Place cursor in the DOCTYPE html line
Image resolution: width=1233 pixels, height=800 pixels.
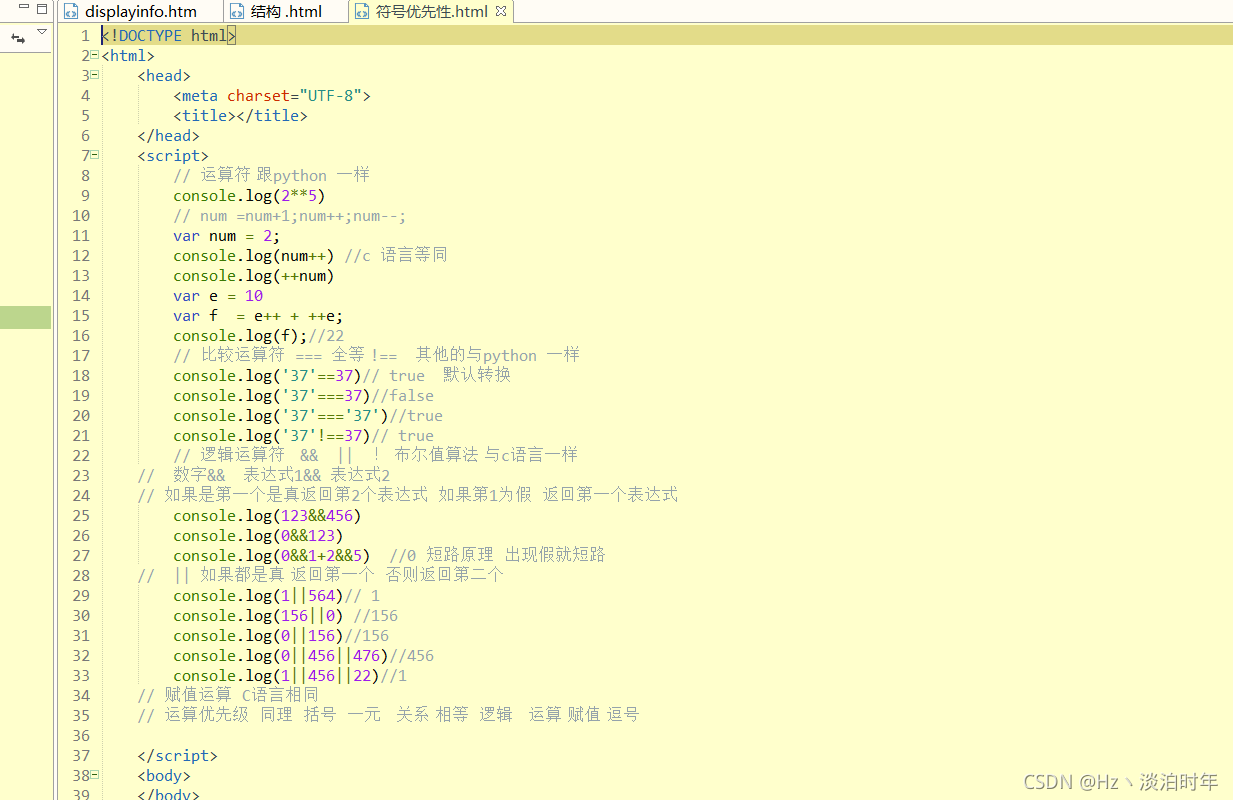pos(169,36)
